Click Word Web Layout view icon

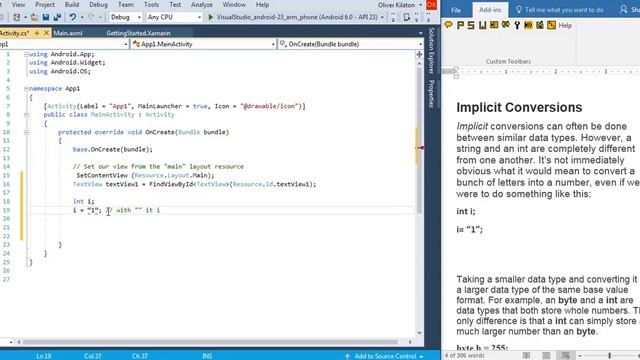(x=565, y=356)
